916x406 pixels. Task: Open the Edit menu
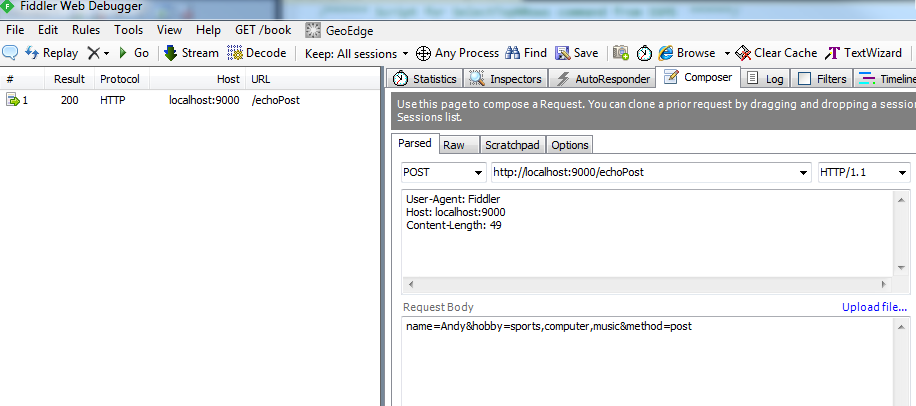[48, 30]
